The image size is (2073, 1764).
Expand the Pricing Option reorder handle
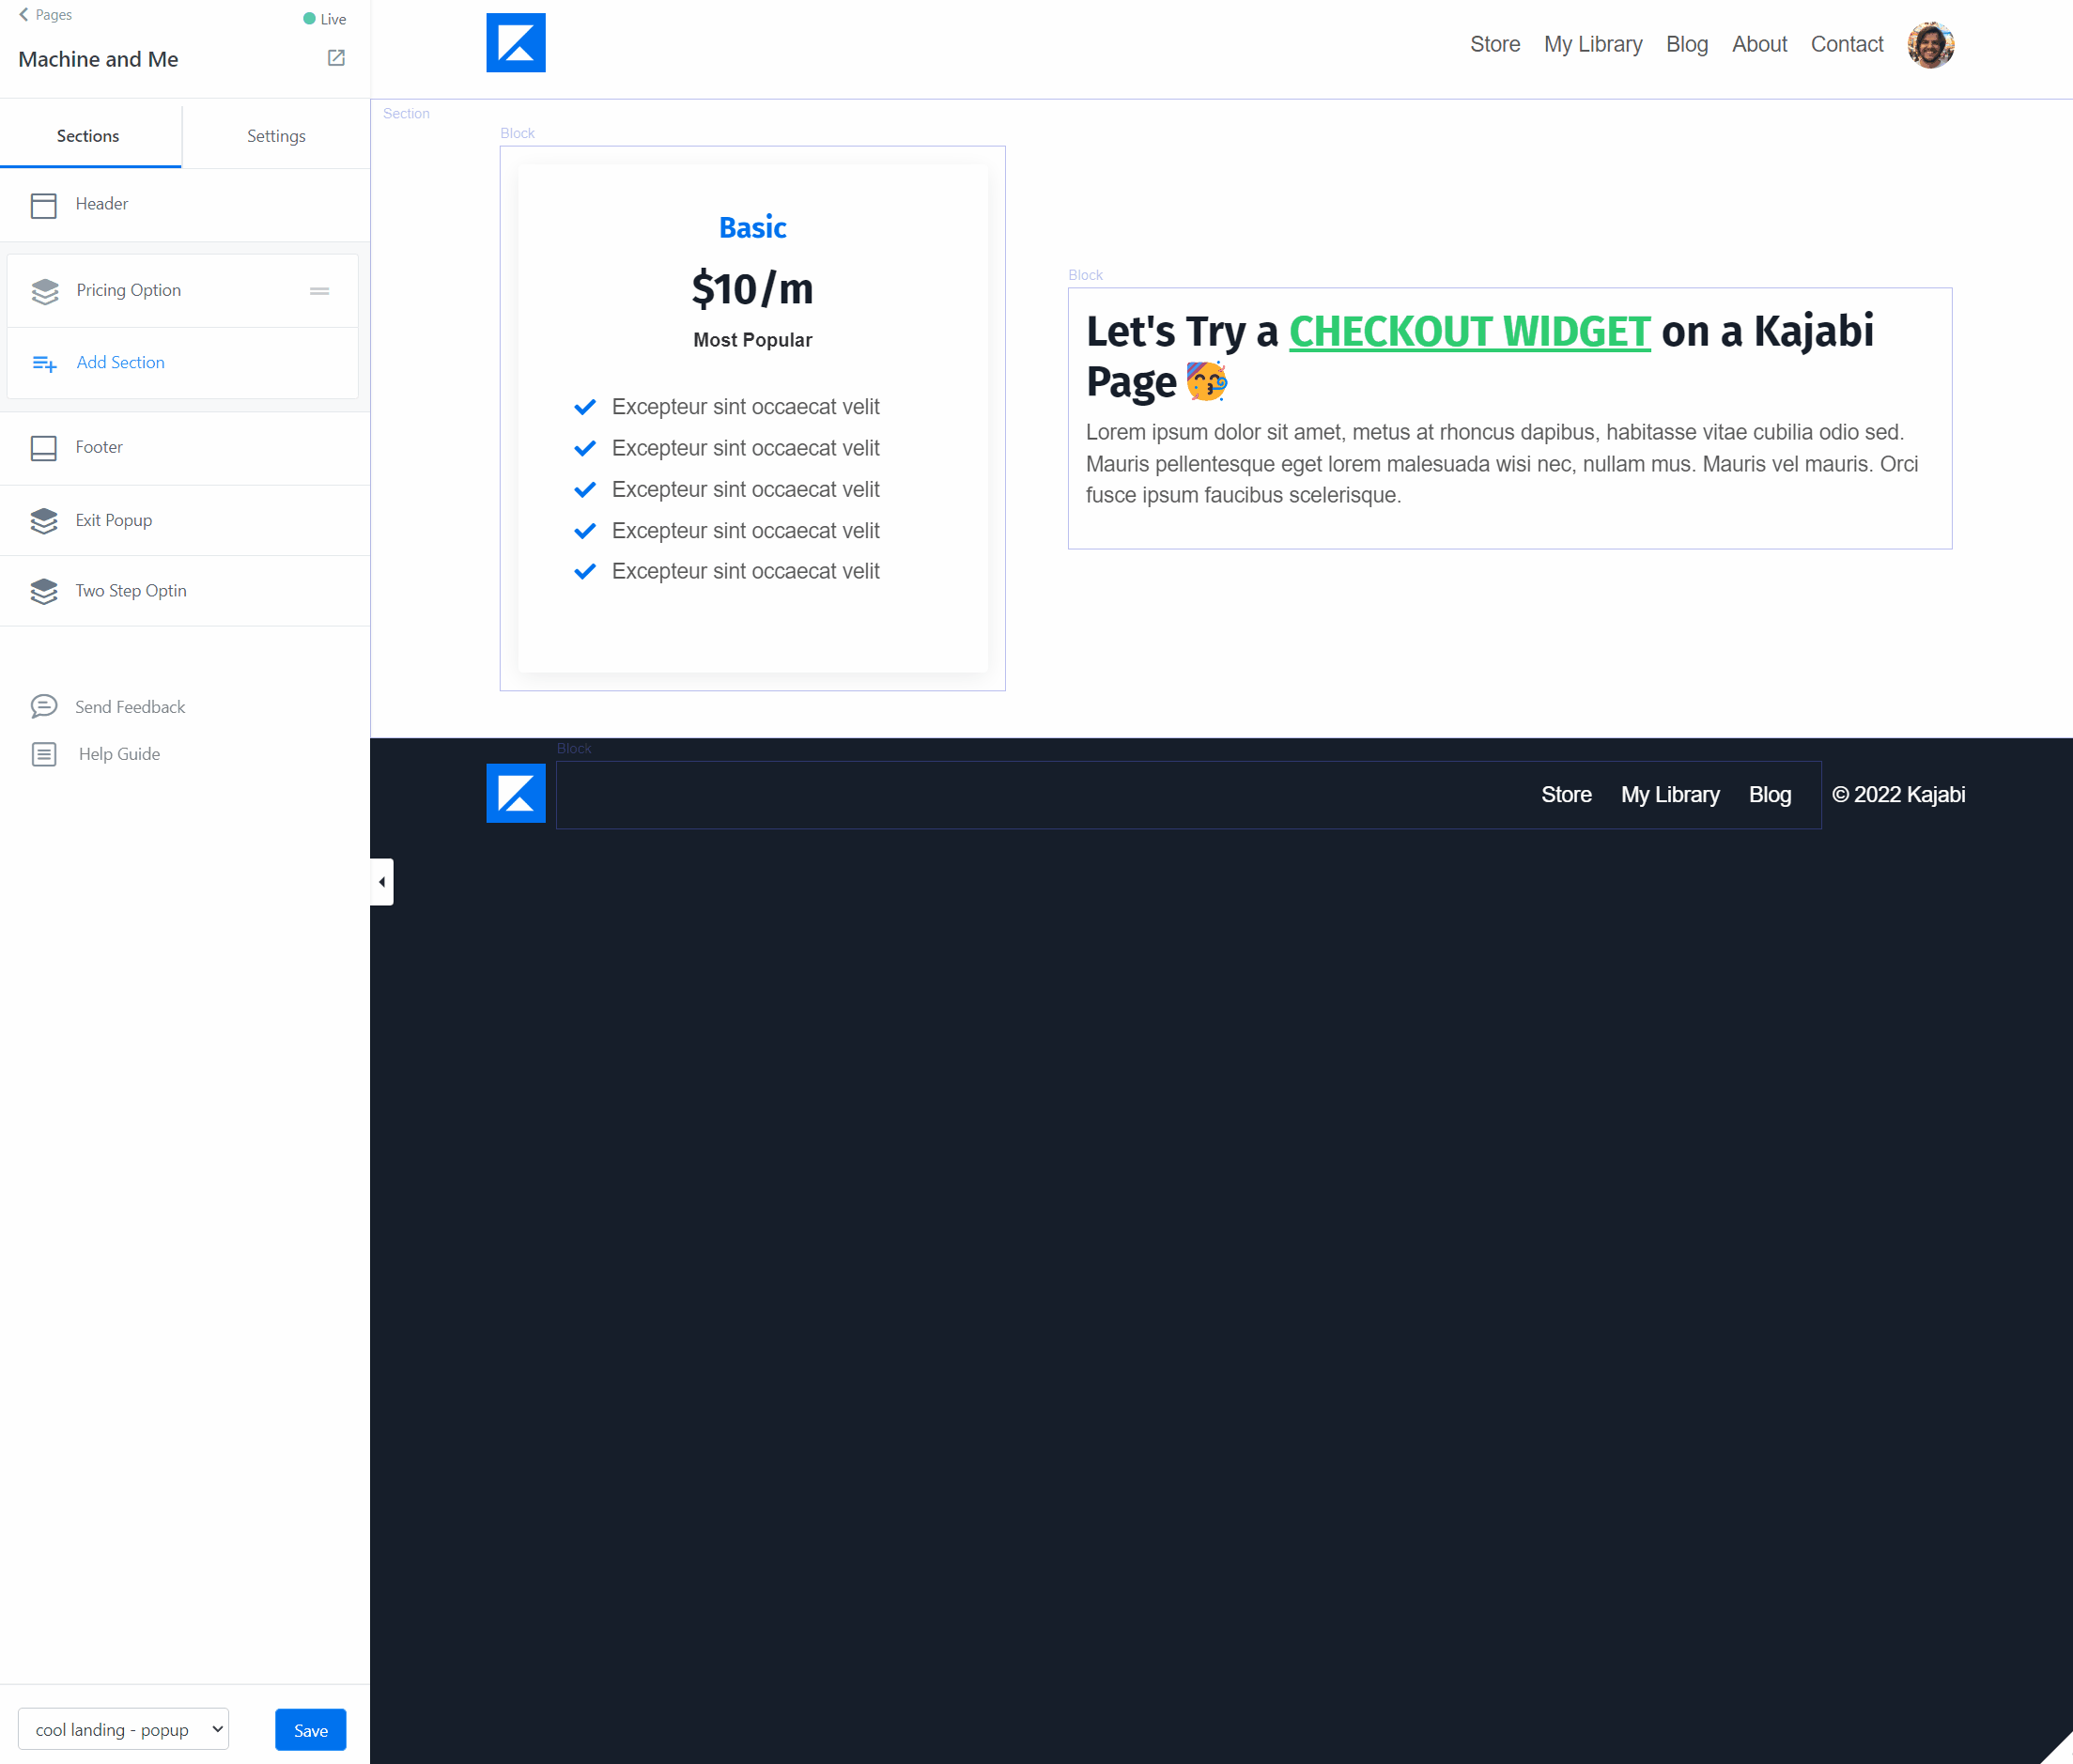click(x=320, y=290)
